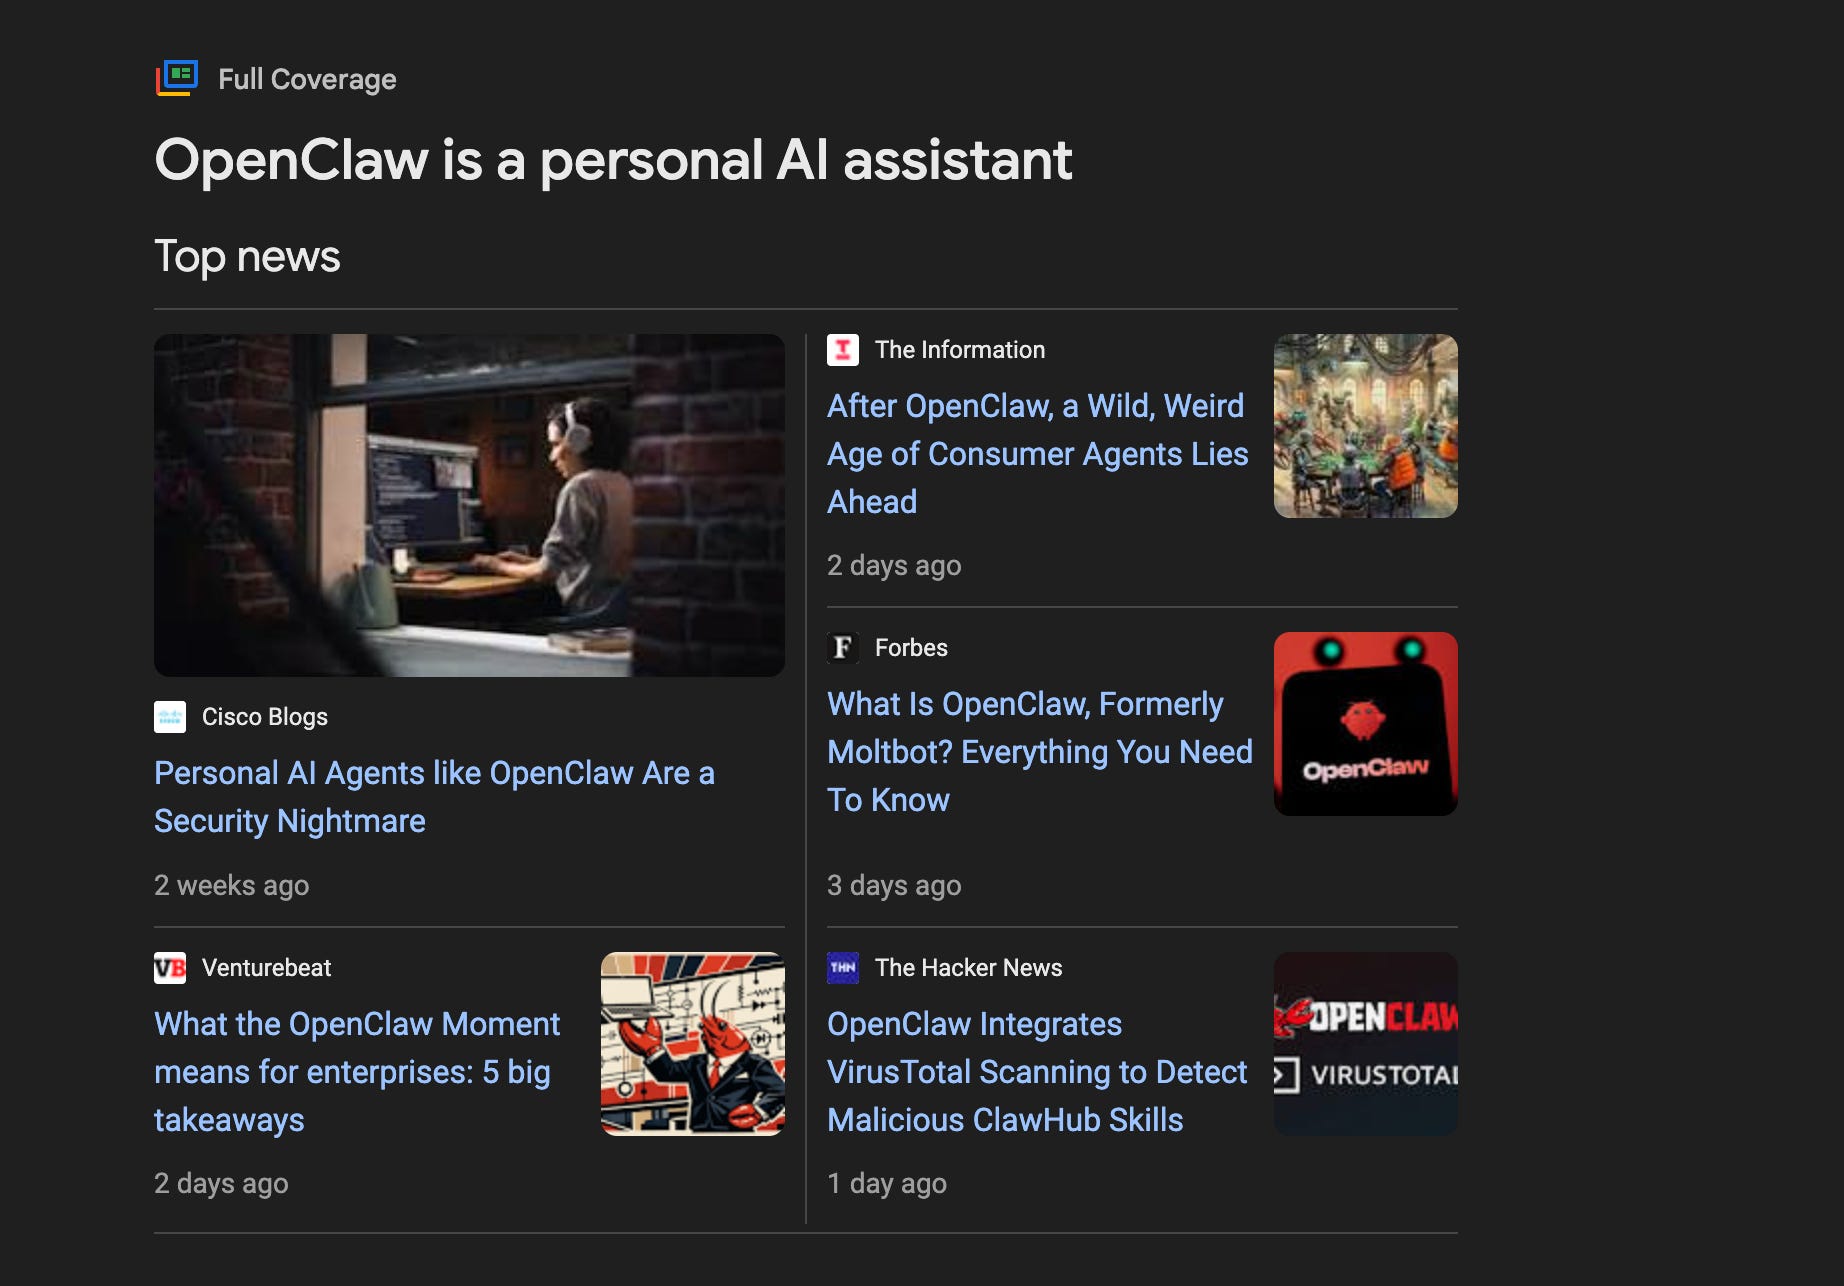Click 'The Information' source name
This screenshot has width=1844, height=1286.
[x=959, y=350]
